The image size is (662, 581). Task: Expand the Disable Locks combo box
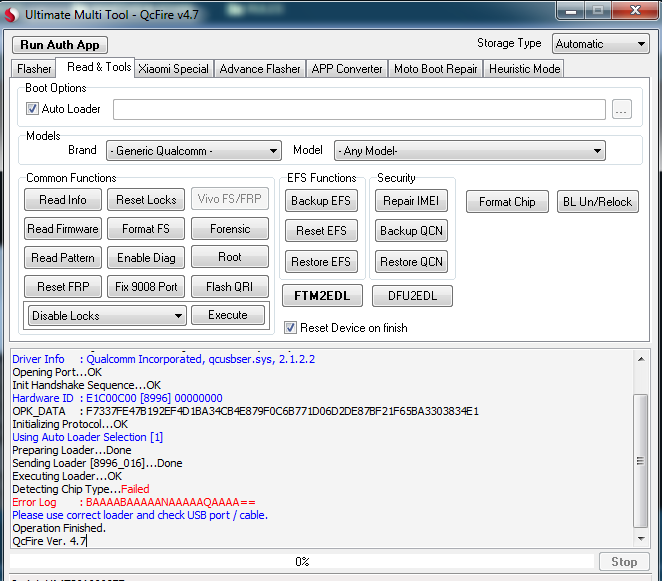[107, 316]
